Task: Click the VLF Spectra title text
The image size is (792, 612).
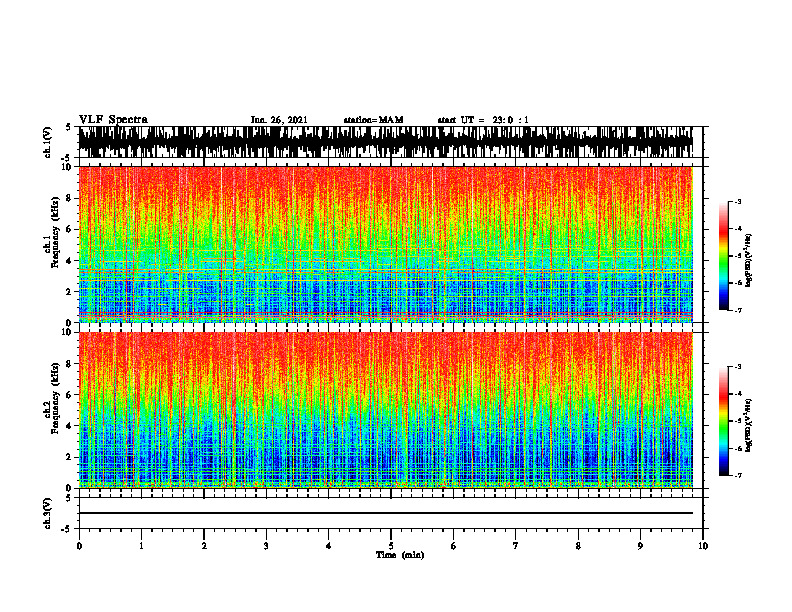Action: click(113, 120)
